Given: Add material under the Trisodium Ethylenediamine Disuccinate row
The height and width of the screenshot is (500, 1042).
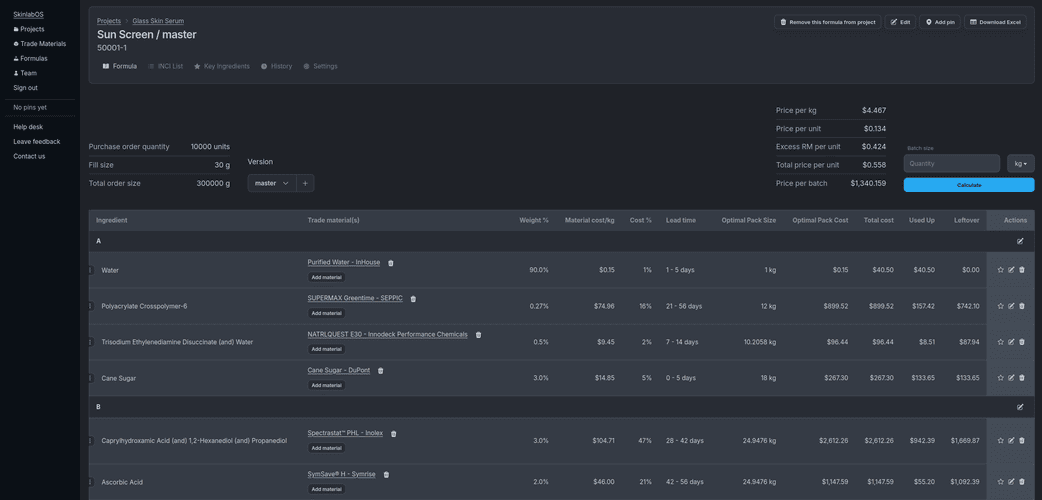Looking at the screenshot, I should (x=326, y=349).
